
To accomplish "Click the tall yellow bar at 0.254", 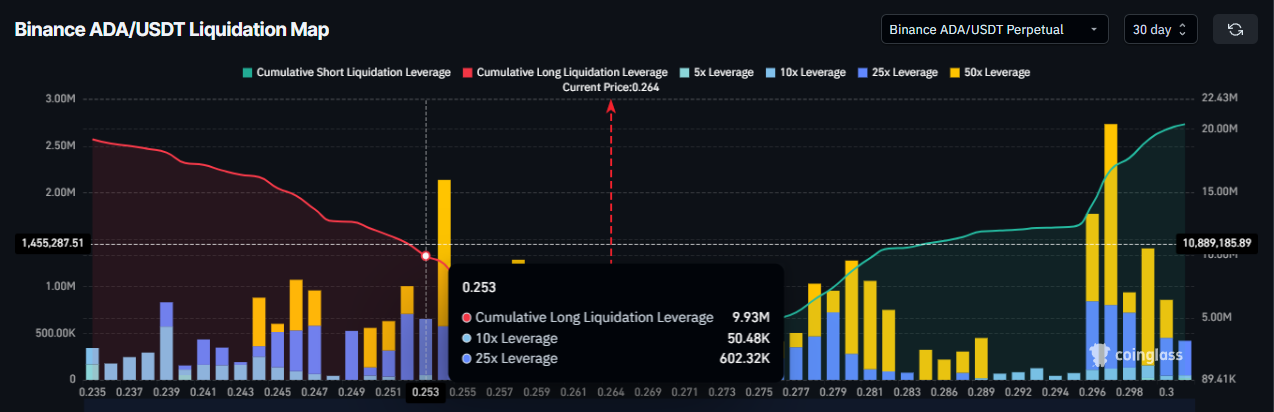I will [x=444, y=230].
